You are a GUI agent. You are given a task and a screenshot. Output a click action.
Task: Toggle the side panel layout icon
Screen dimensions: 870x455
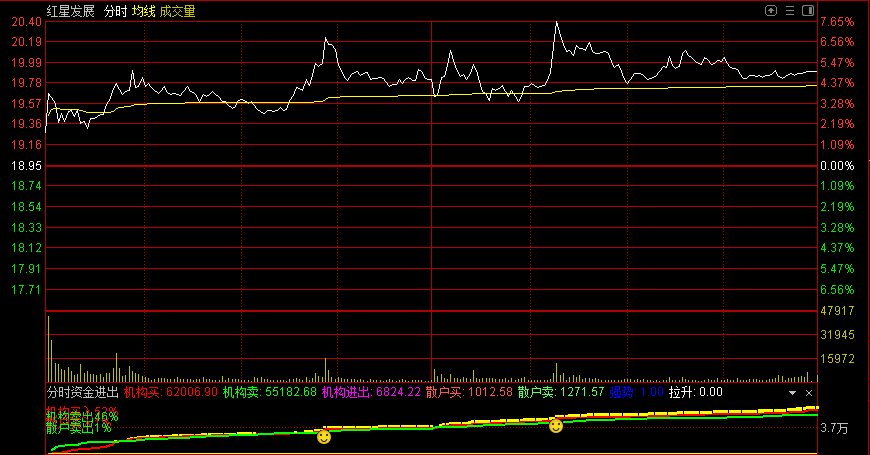[x=807, y=11]
